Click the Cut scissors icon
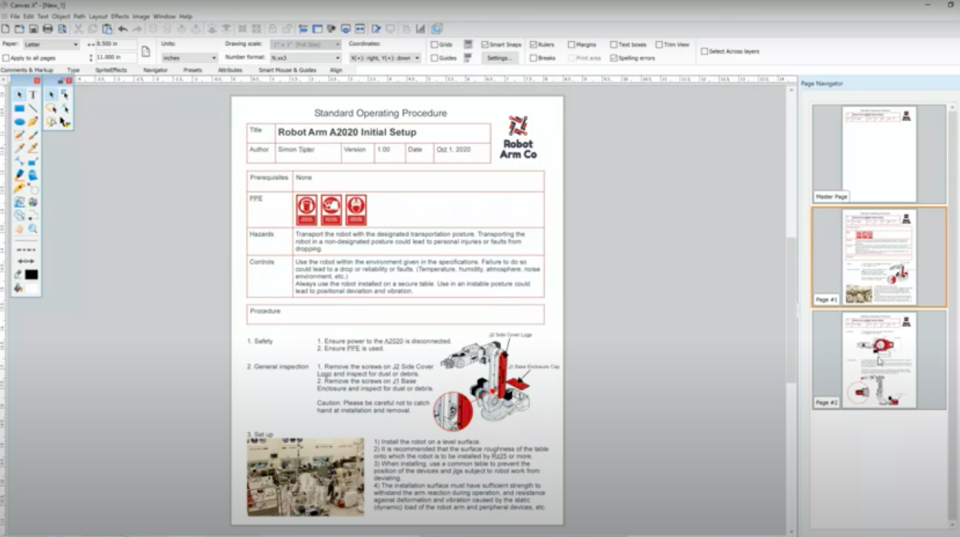The image size is (960, 537). 78,29
